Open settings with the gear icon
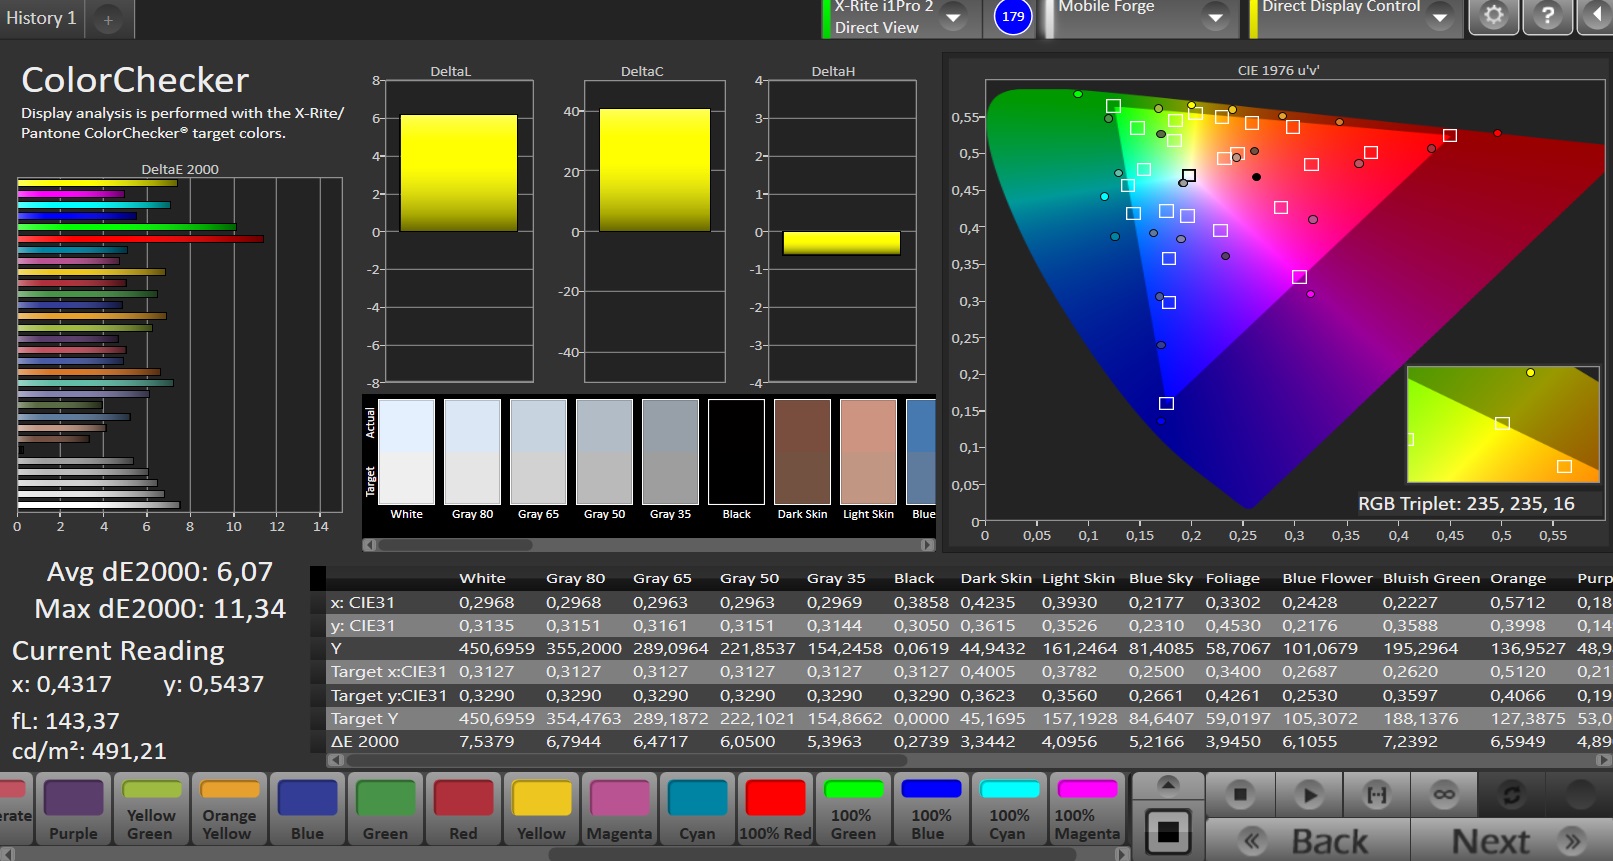1613x861 pixels. (x=1493, y=17)
